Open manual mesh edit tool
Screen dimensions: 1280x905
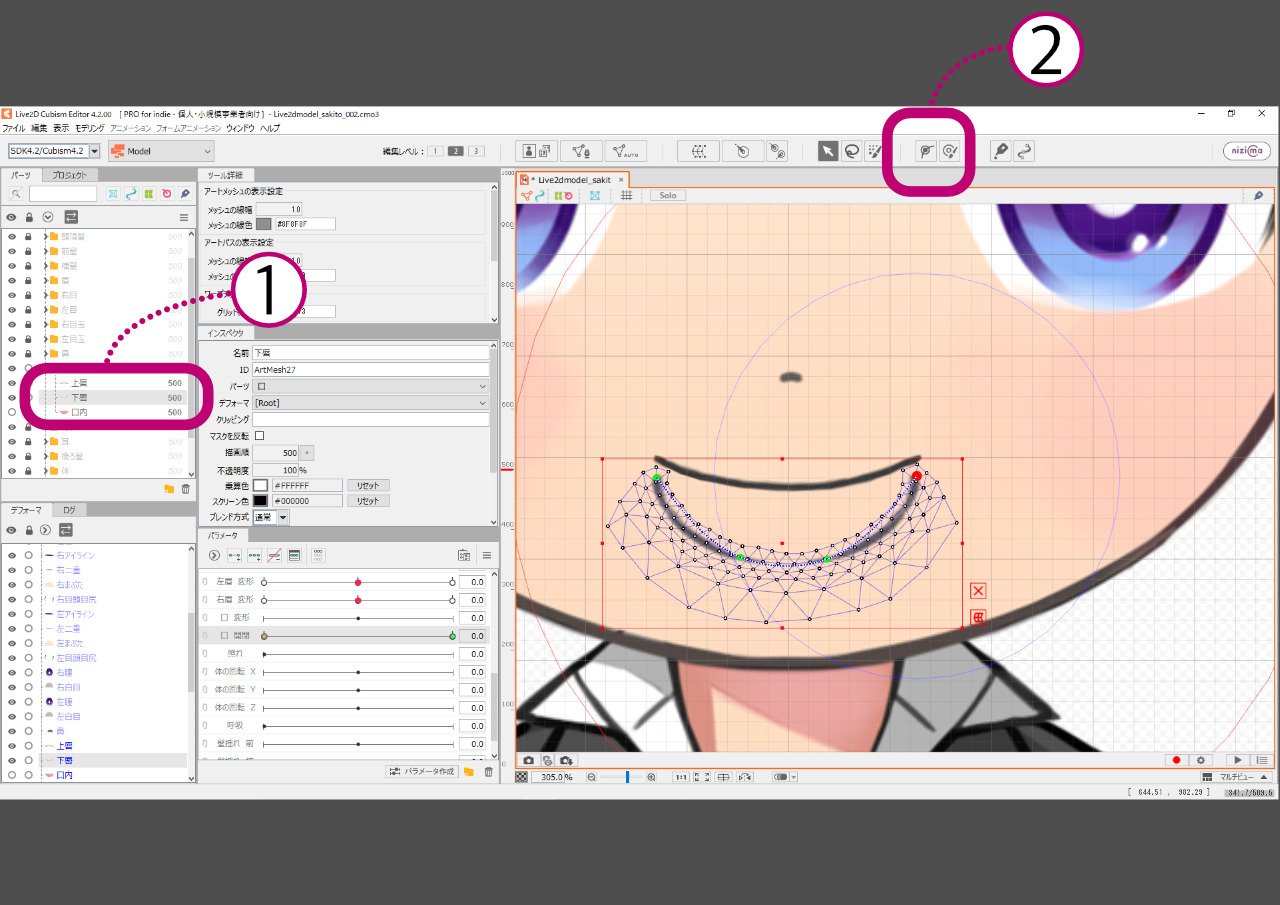581,151
